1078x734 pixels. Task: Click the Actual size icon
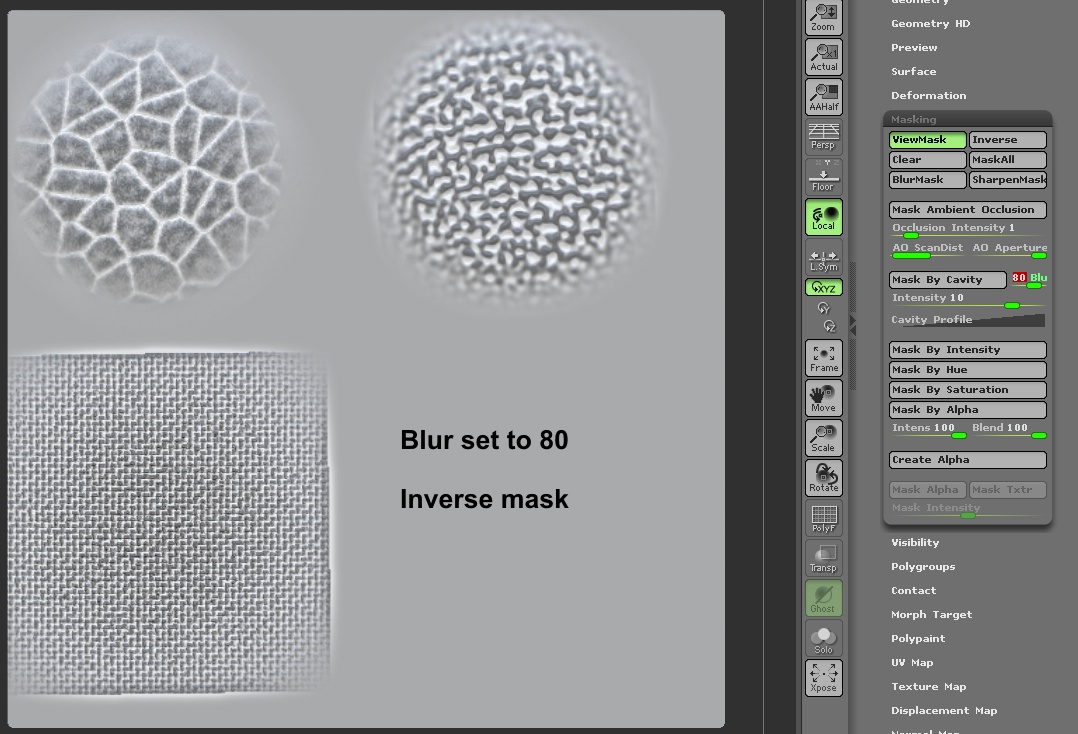[823, 57]
